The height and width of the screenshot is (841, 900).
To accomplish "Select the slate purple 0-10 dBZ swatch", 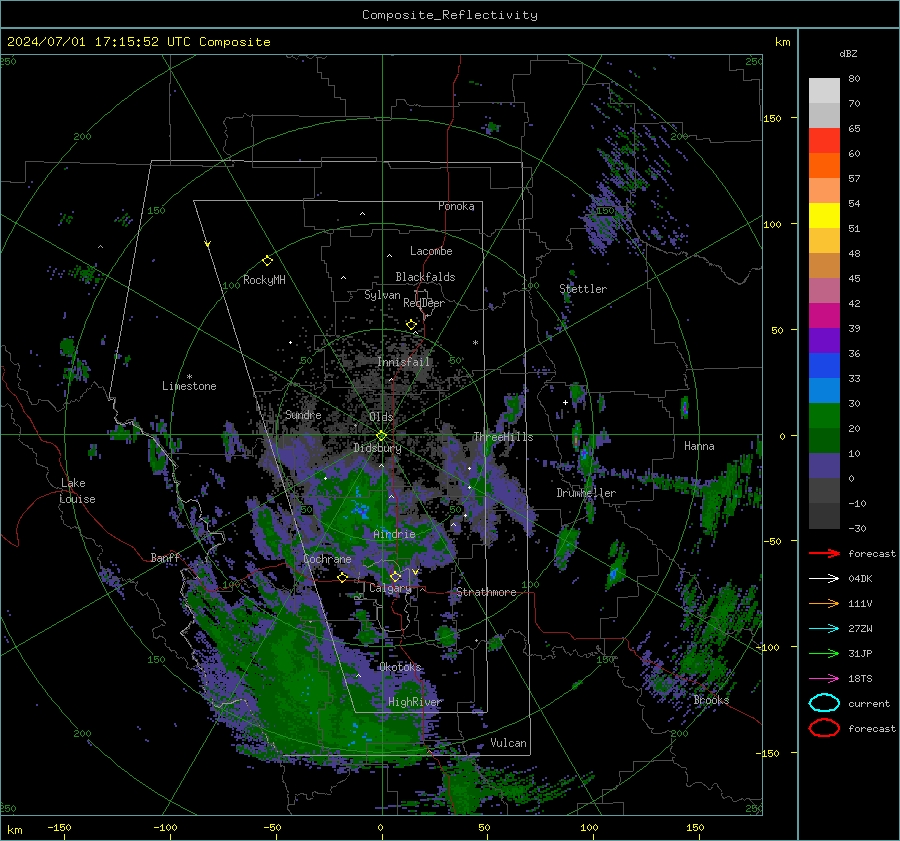I will tap(824, 466).
